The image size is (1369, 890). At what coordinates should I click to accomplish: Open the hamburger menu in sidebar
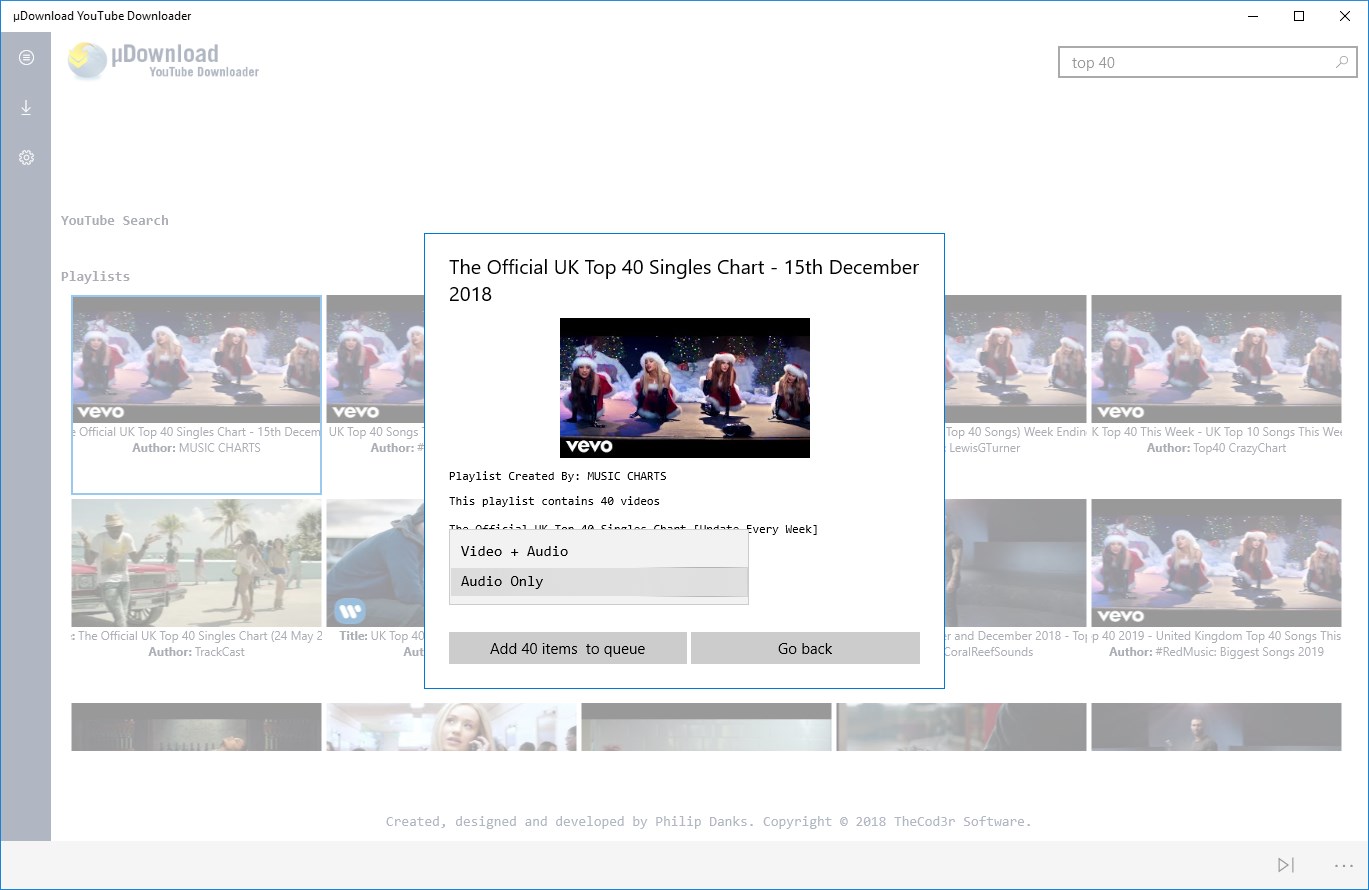(26, 58)
